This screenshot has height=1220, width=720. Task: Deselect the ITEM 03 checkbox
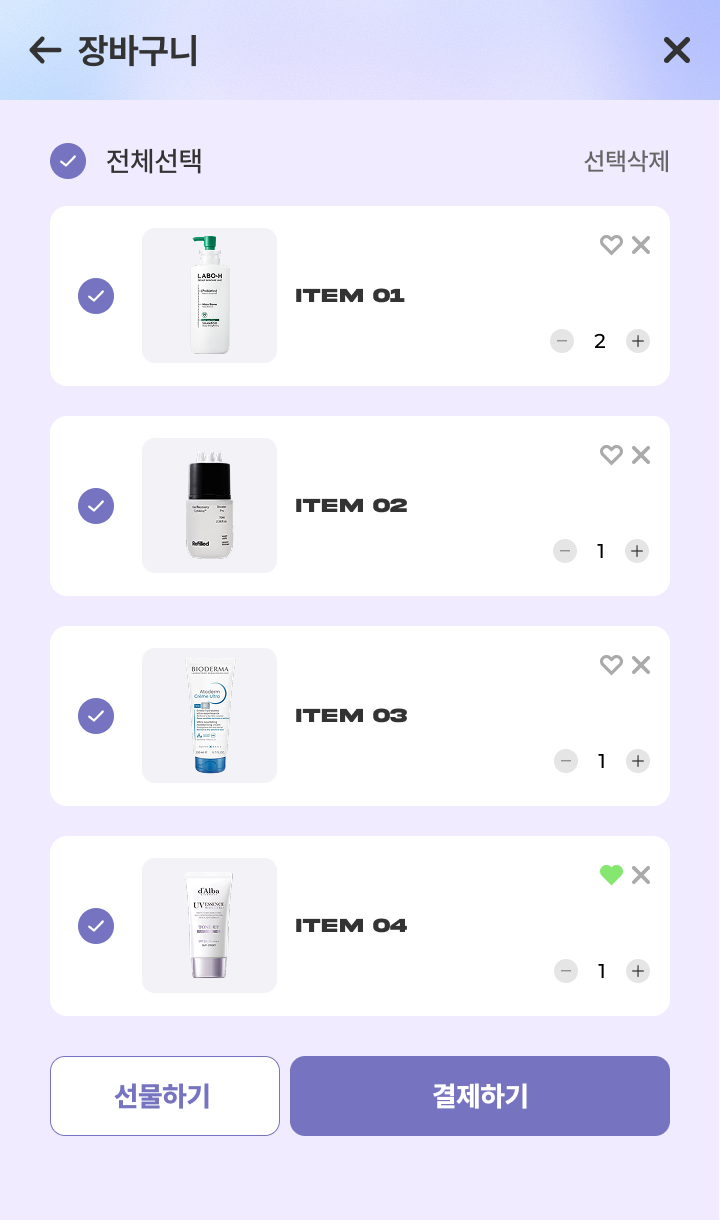[x=96, y=716]
